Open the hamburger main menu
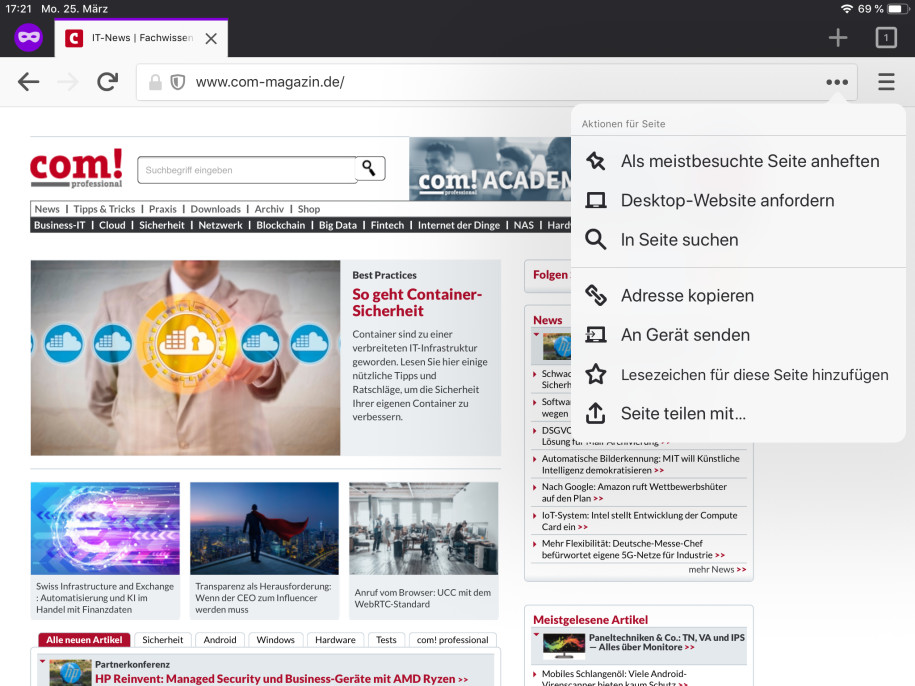The width and height of the screenshot is (915, 686). tap(886, 82)
